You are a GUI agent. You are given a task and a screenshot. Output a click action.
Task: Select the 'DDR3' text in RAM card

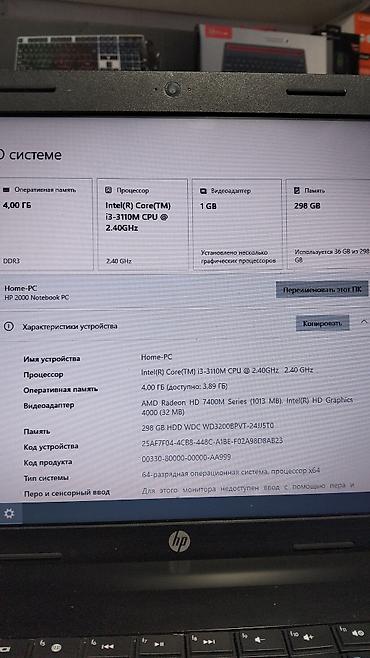coord(11,261)
